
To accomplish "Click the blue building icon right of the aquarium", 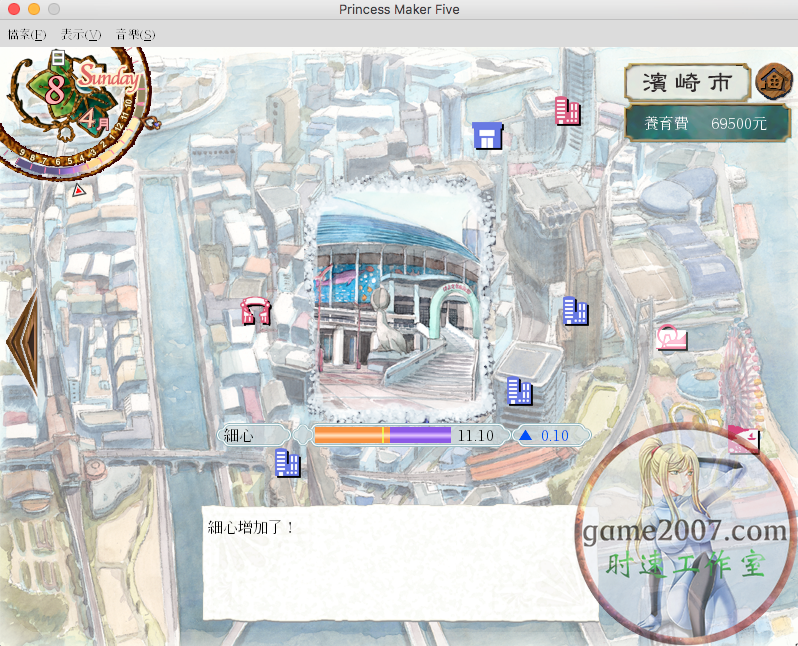I will (575, 311).
